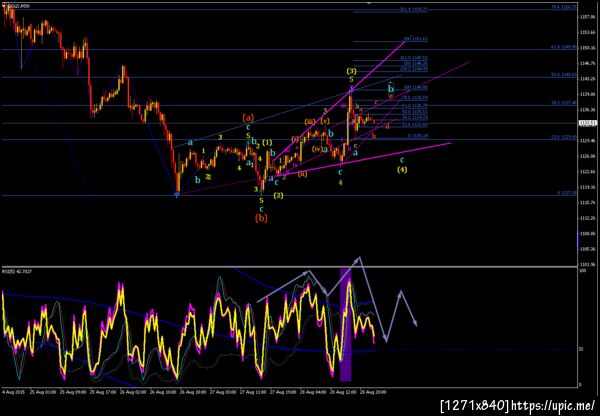Click the 1129.46 price scale value
Viewport: 600px width, 416px height.
pos(586,141)
